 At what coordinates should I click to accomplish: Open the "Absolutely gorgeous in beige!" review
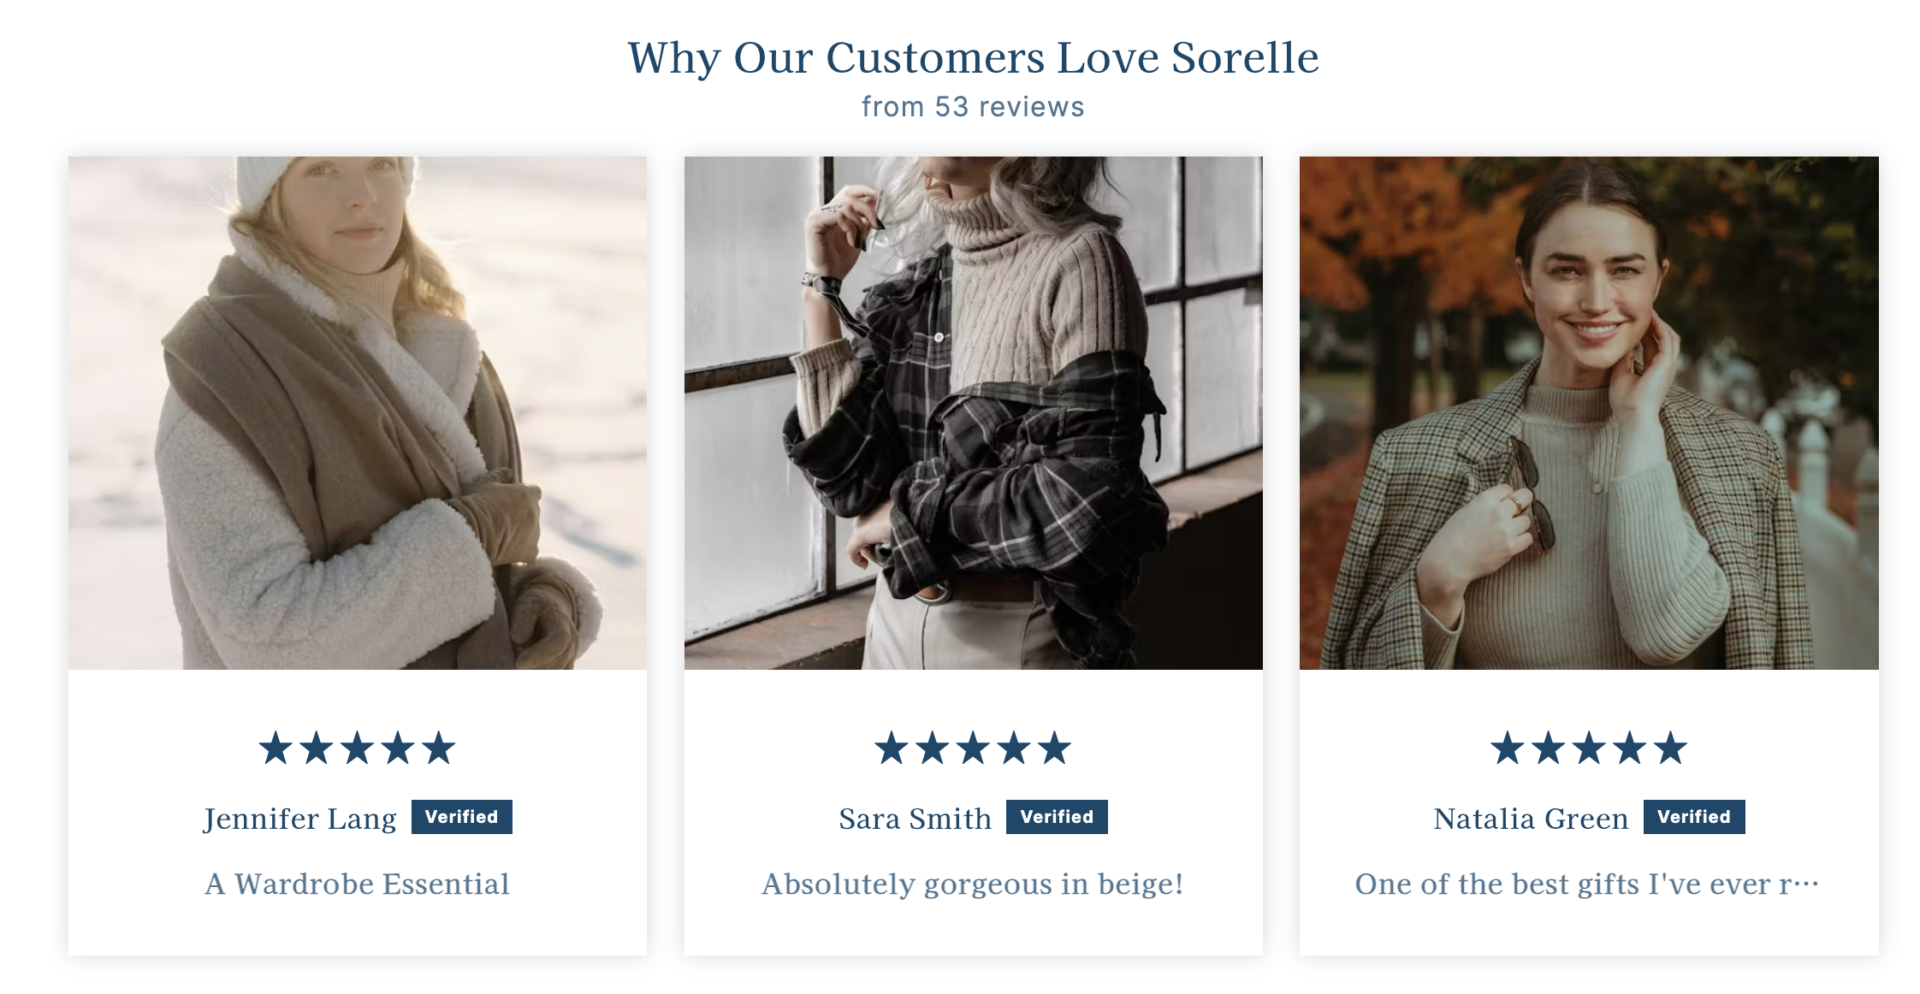(972, 884)
